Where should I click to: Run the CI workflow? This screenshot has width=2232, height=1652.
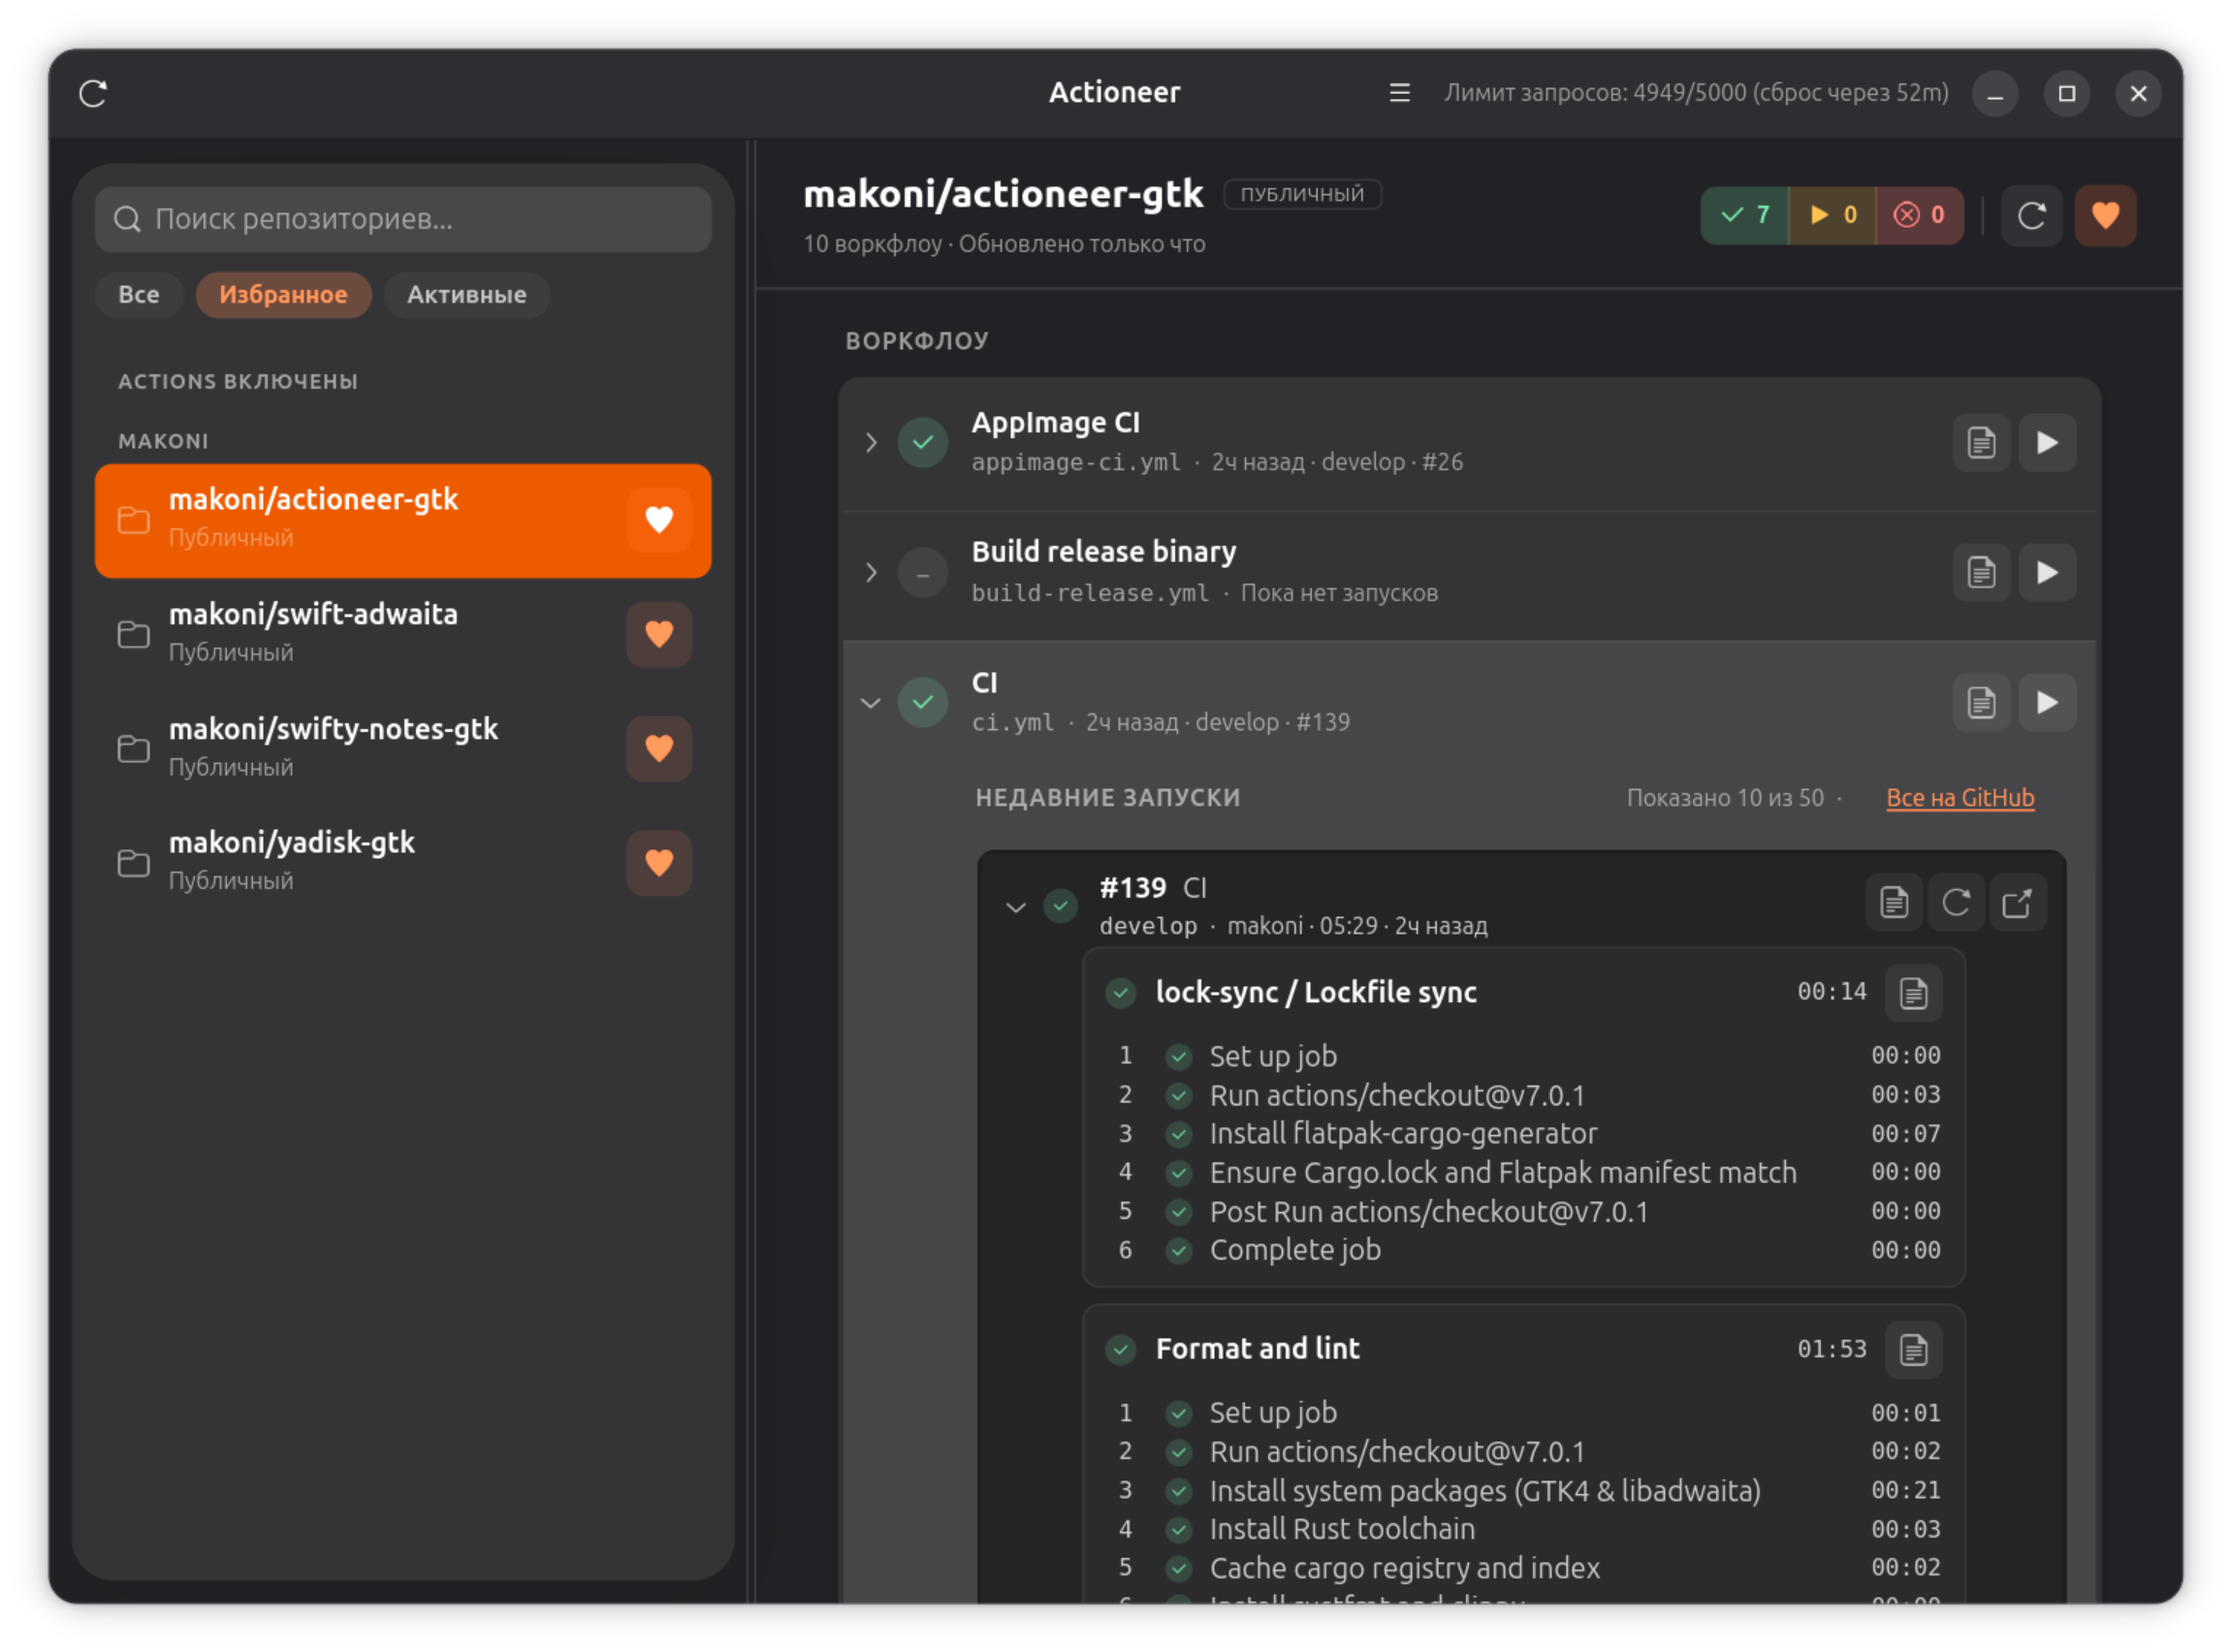[2047, 702]
